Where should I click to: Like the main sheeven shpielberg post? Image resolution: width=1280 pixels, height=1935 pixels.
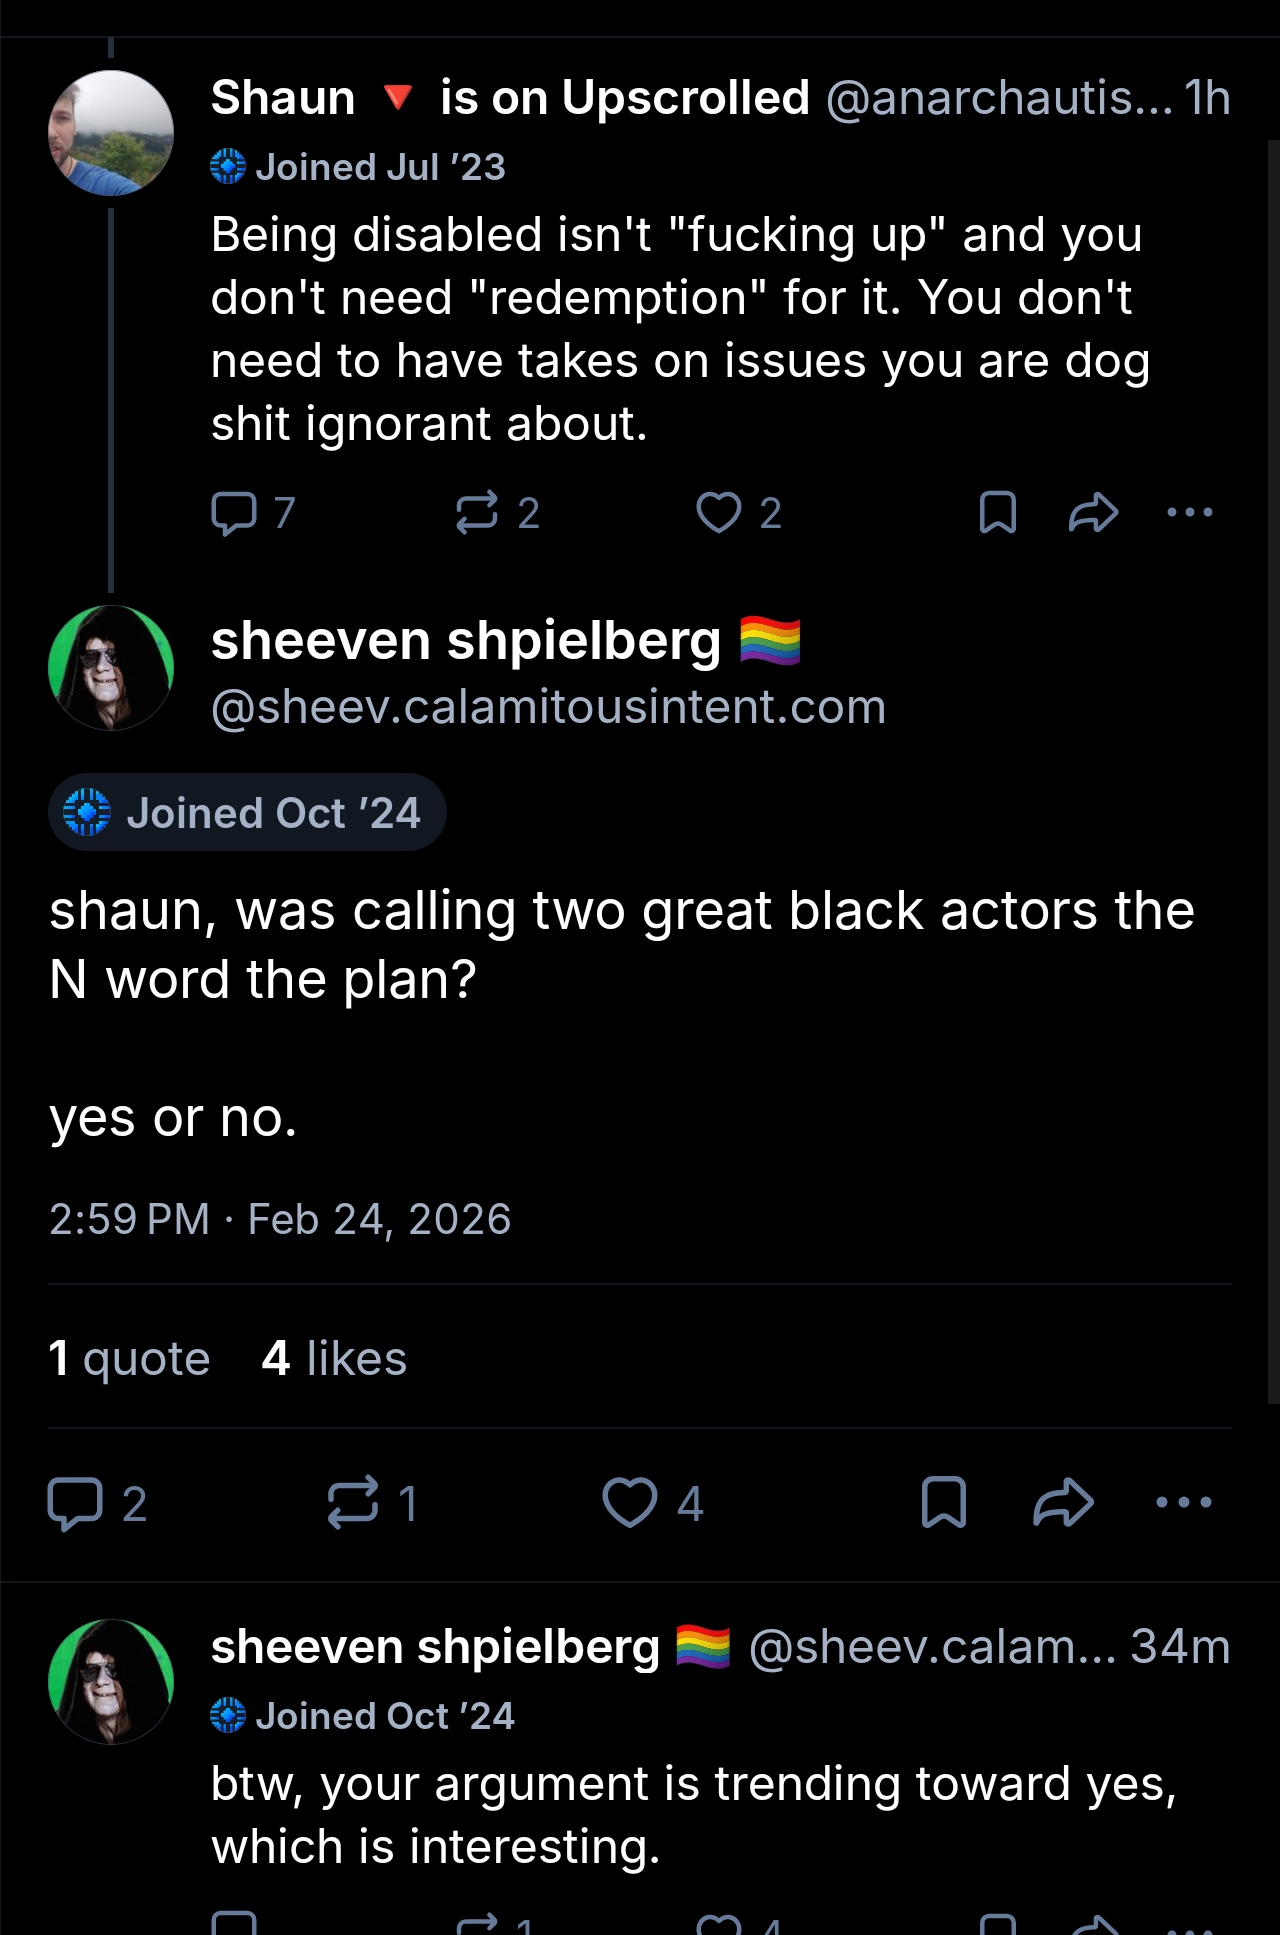pos(630,1503)
